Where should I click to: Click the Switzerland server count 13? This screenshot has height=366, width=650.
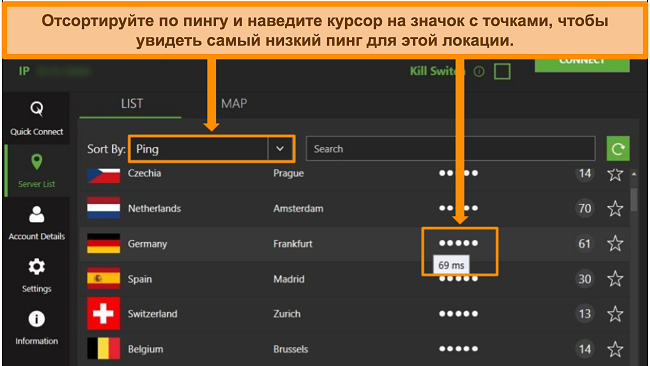pyautogui.click(x=585, y=314)
